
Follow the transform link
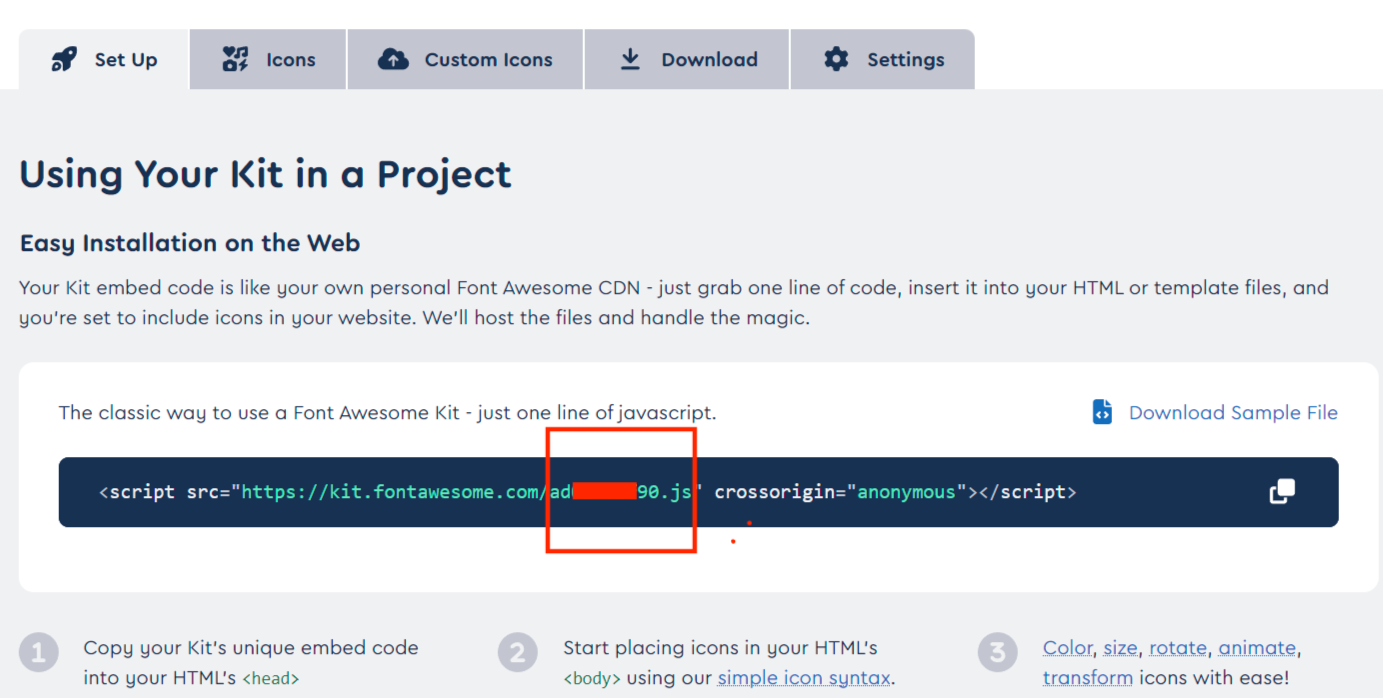(x=1088, y=678)
